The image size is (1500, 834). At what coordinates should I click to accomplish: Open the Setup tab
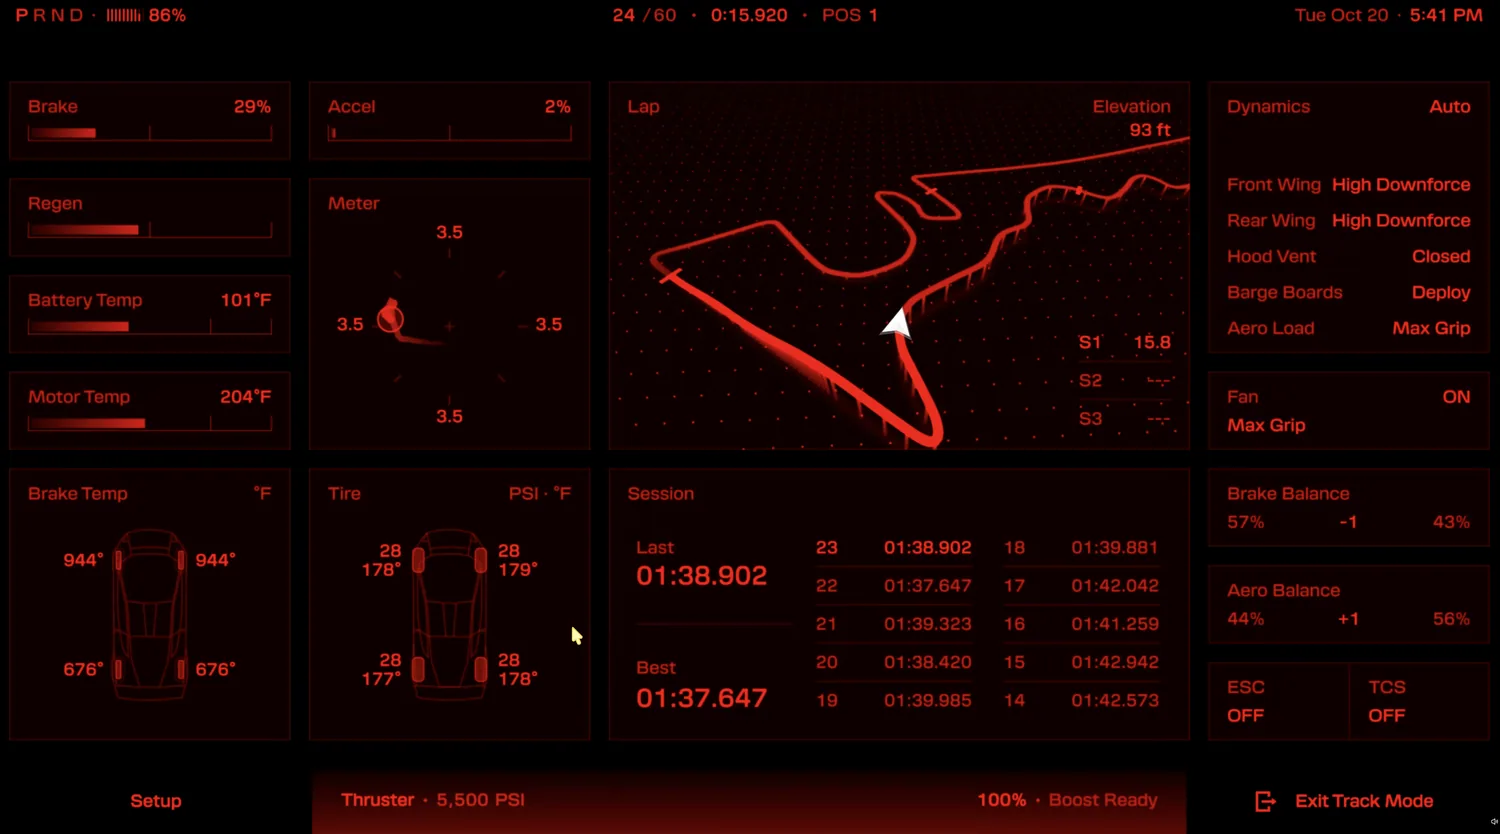156,801
